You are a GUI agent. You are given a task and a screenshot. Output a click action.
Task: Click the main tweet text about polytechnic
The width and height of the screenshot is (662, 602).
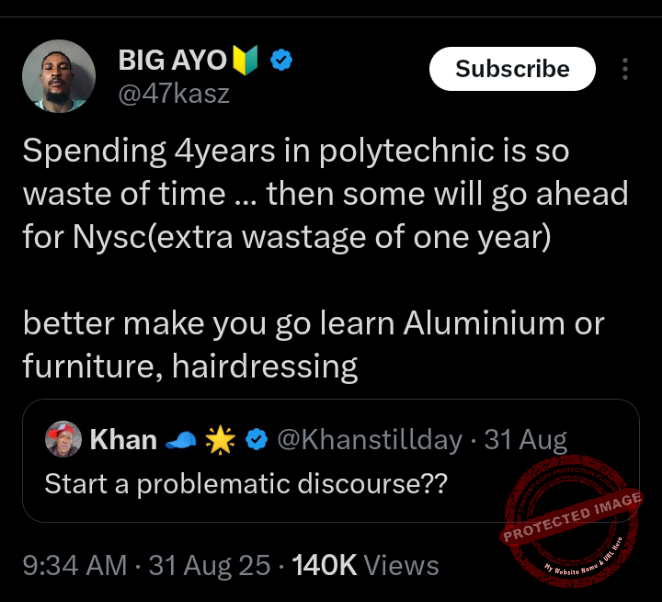pos(325,194)
